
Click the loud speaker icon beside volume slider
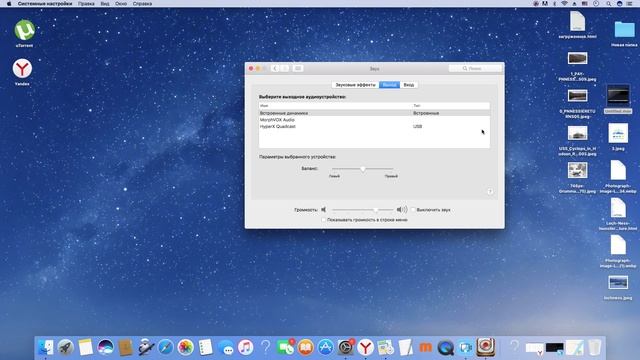pyautogui.click(x=402, y=210)
